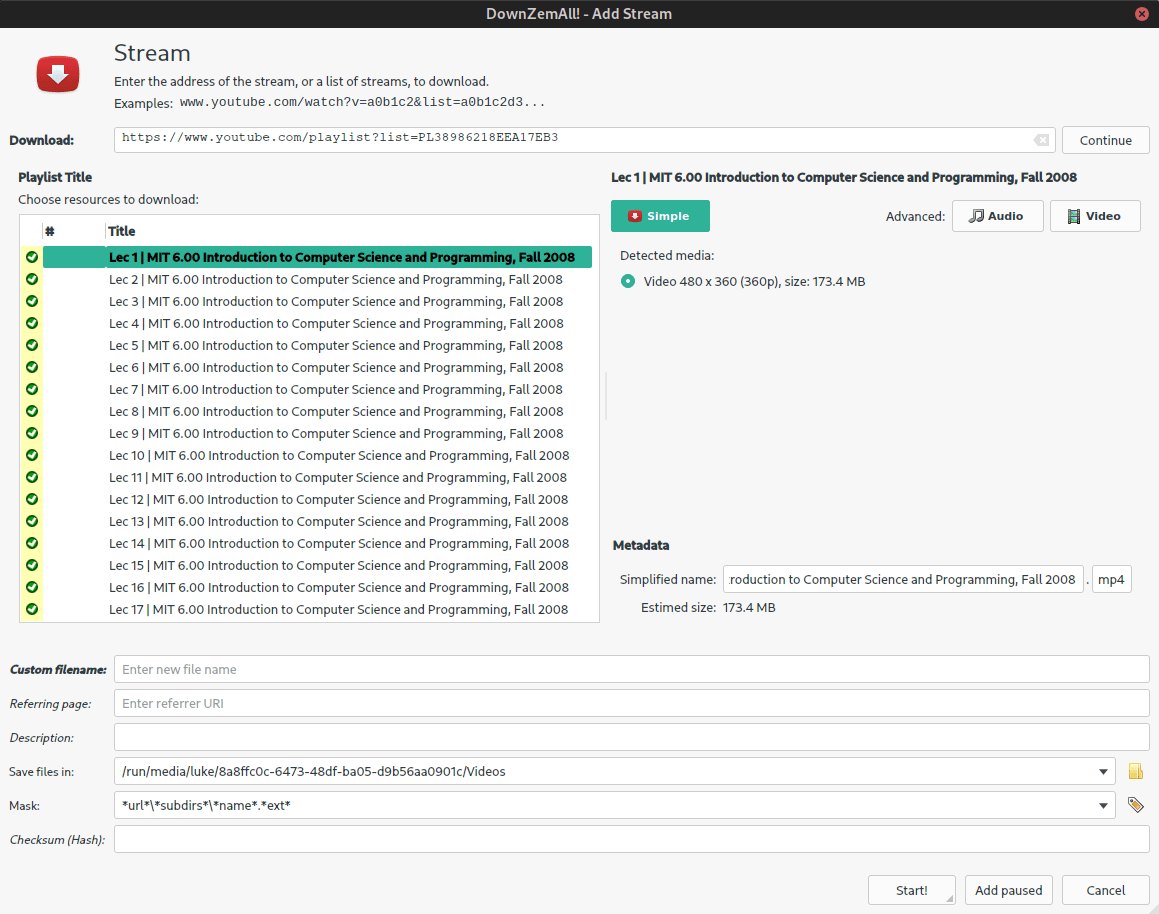Viewport: 1159px width, 914px height.
Task: Select the Lec 3 playlist row title
Action: pyautogui.click(x=336, y=301)
